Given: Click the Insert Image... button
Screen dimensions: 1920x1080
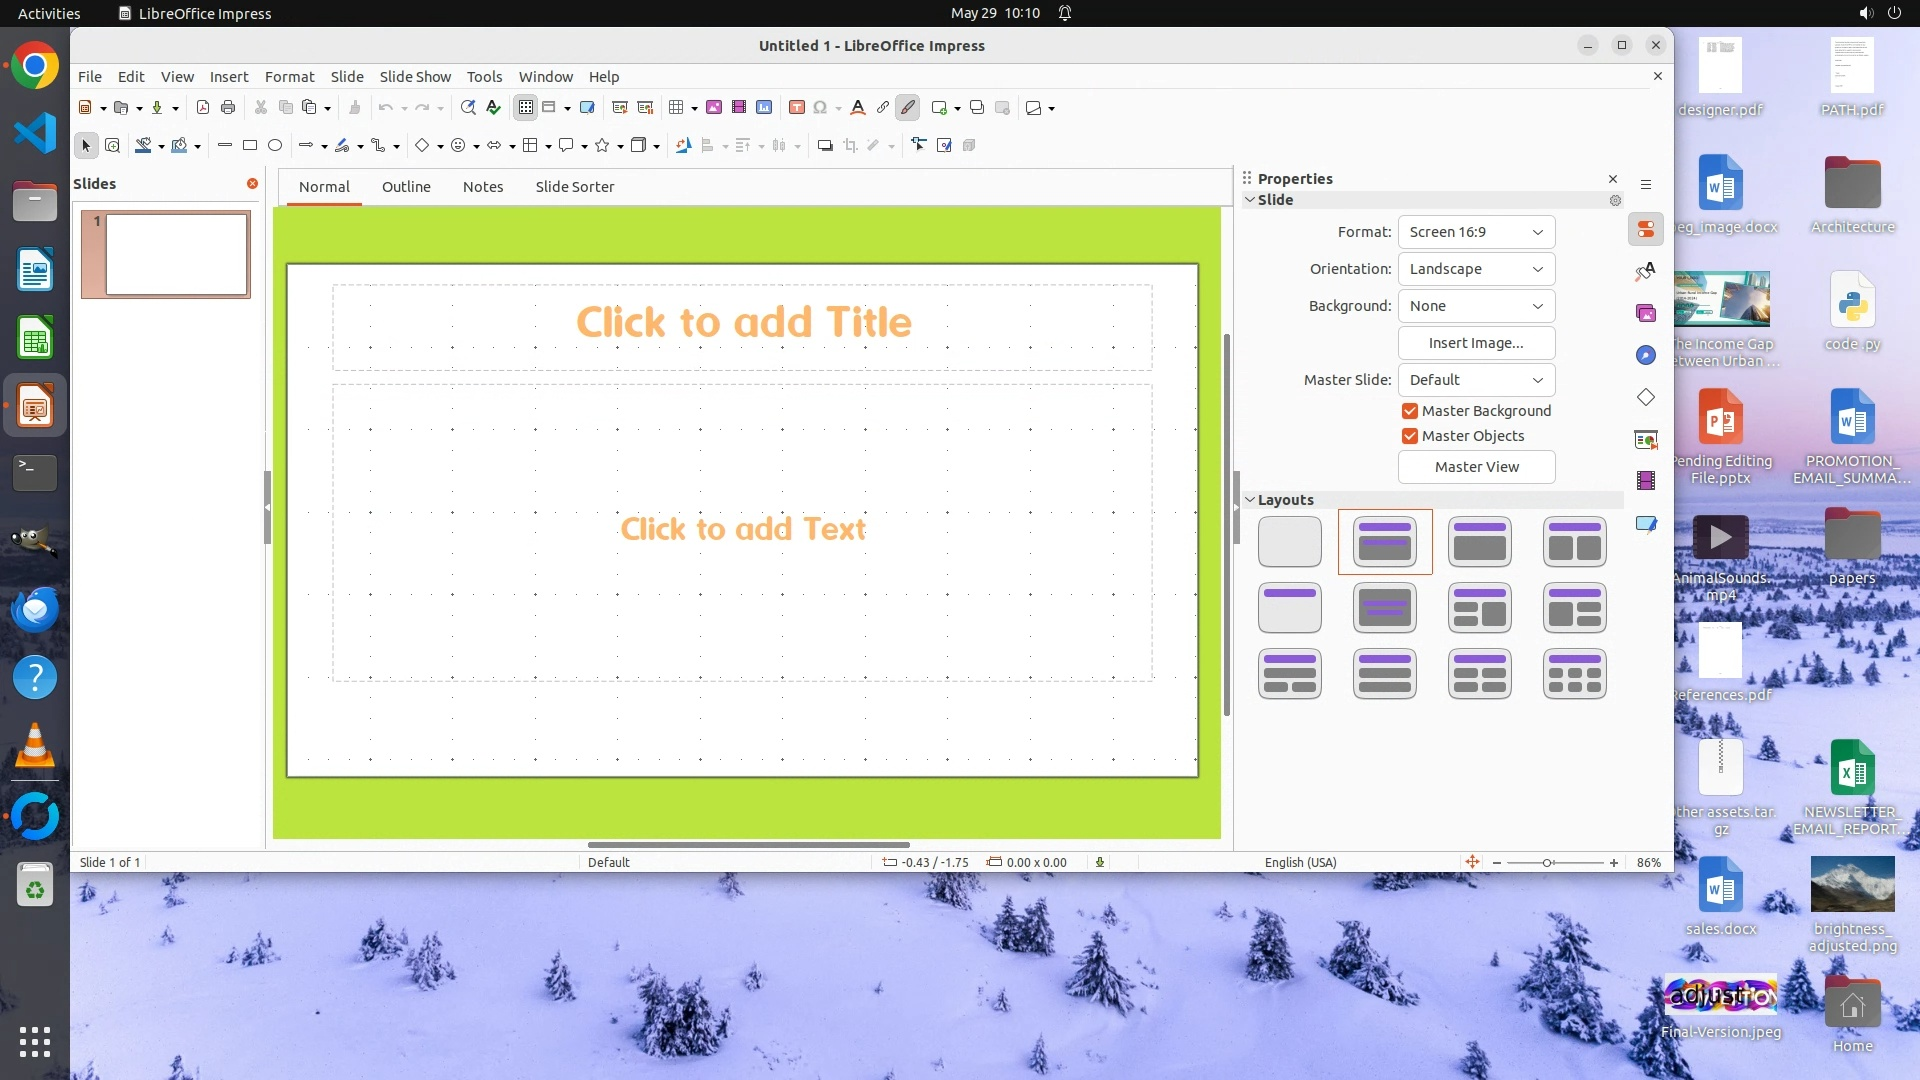Looking at the screenshot, I should point(1476,343).
